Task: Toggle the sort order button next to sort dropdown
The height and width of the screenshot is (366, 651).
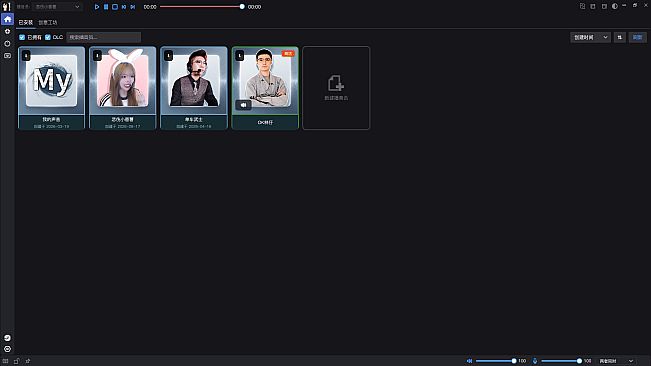Action: click(x=620, y=37)
